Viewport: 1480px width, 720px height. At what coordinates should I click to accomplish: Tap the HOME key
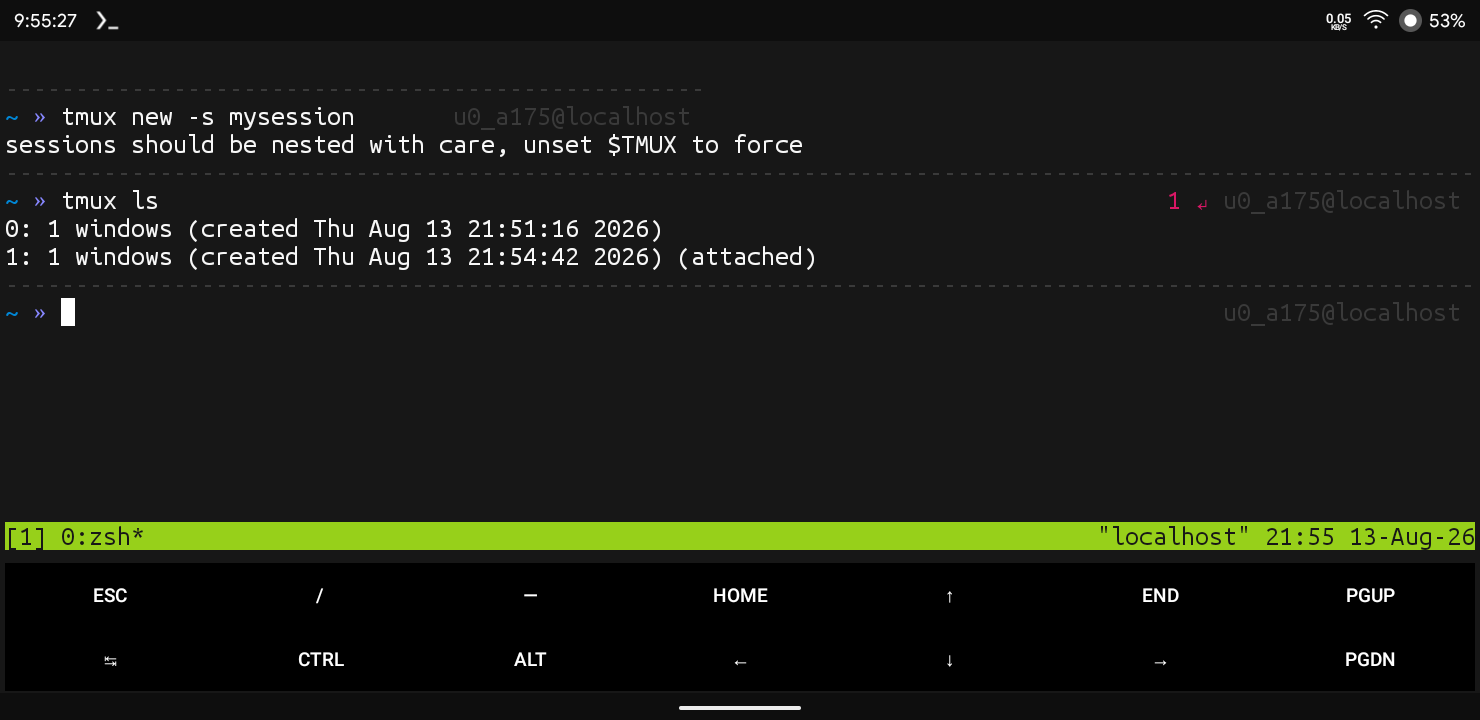(x=740, y=595)
